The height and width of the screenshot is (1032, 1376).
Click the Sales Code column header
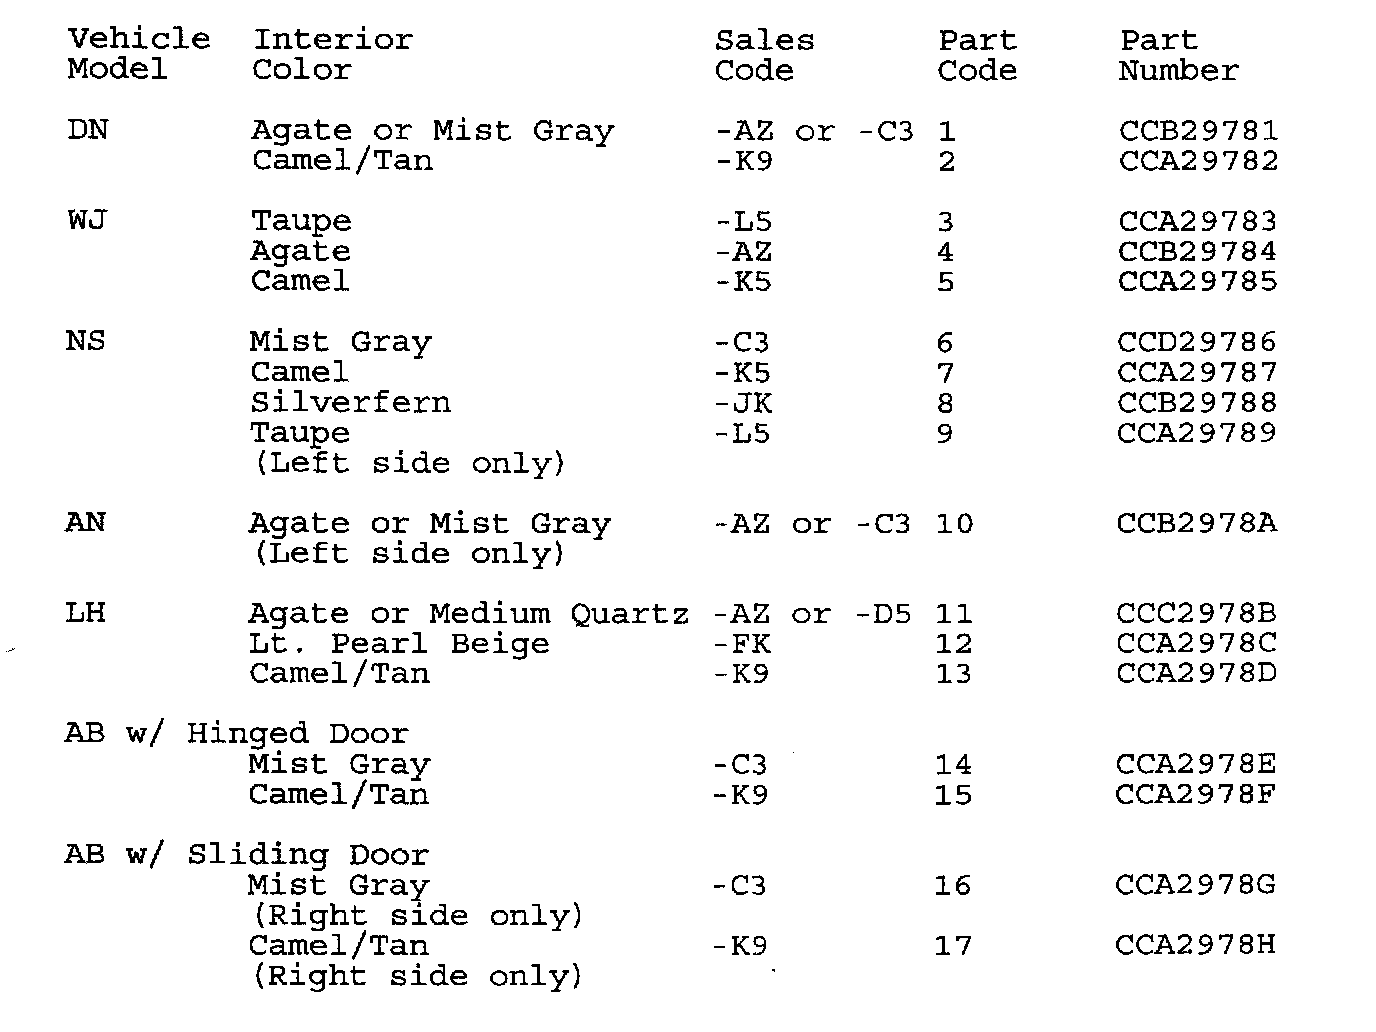tap(764, 55)
